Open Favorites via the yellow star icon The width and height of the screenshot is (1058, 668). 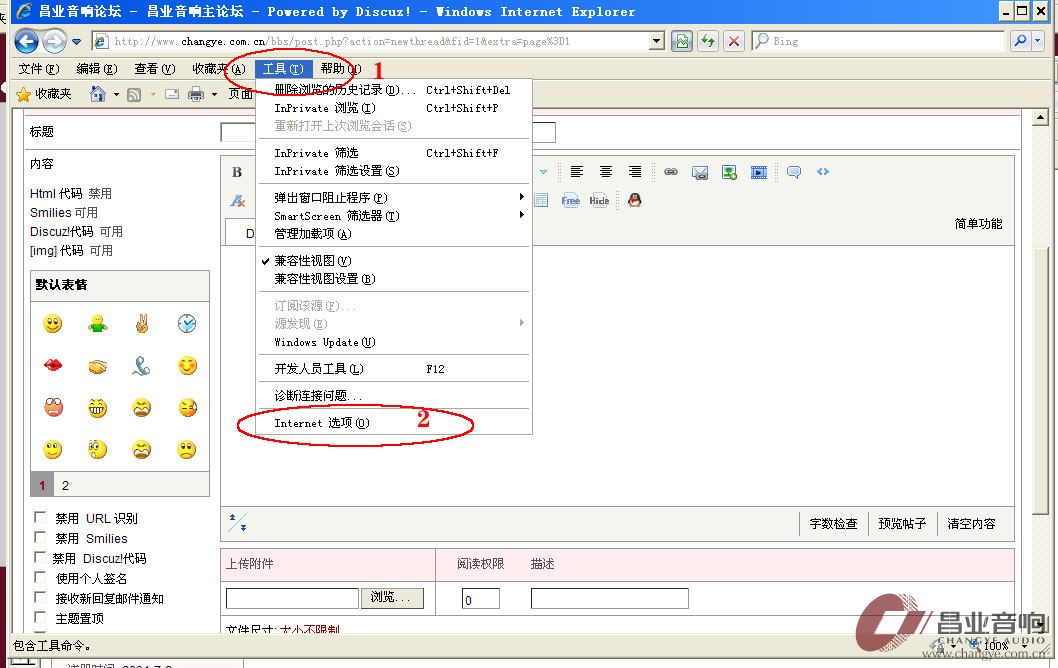point(24,94)
